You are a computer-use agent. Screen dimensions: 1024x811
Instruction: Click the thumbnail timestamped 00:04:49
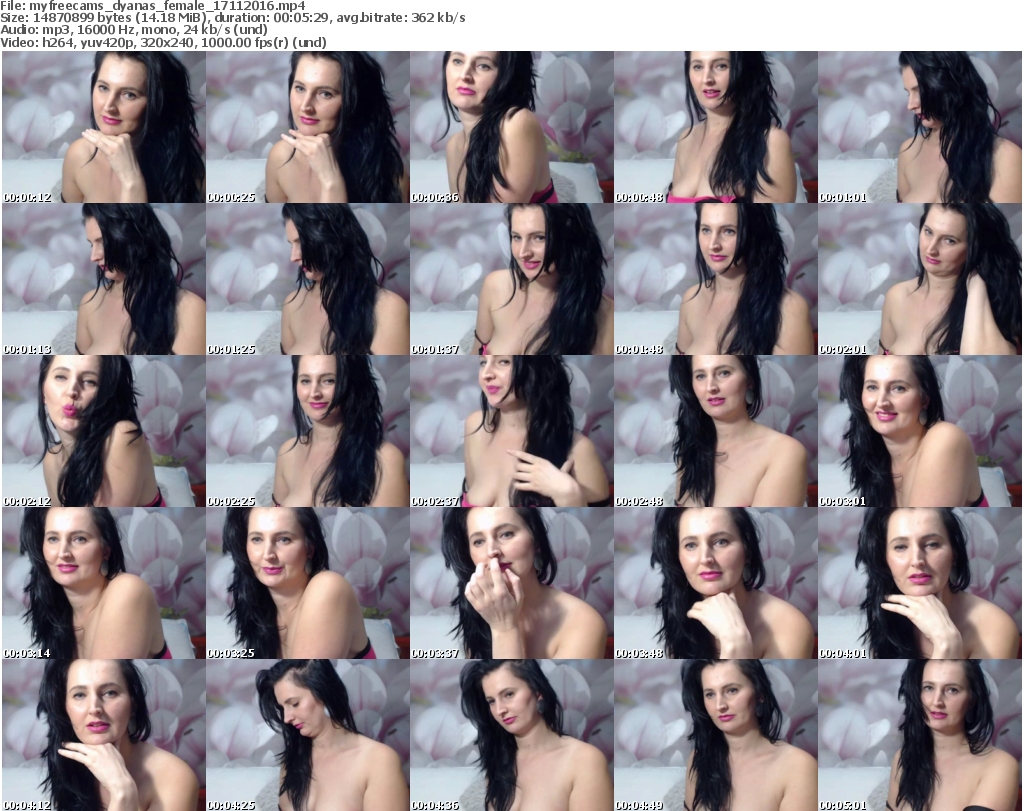coord(715,735)
